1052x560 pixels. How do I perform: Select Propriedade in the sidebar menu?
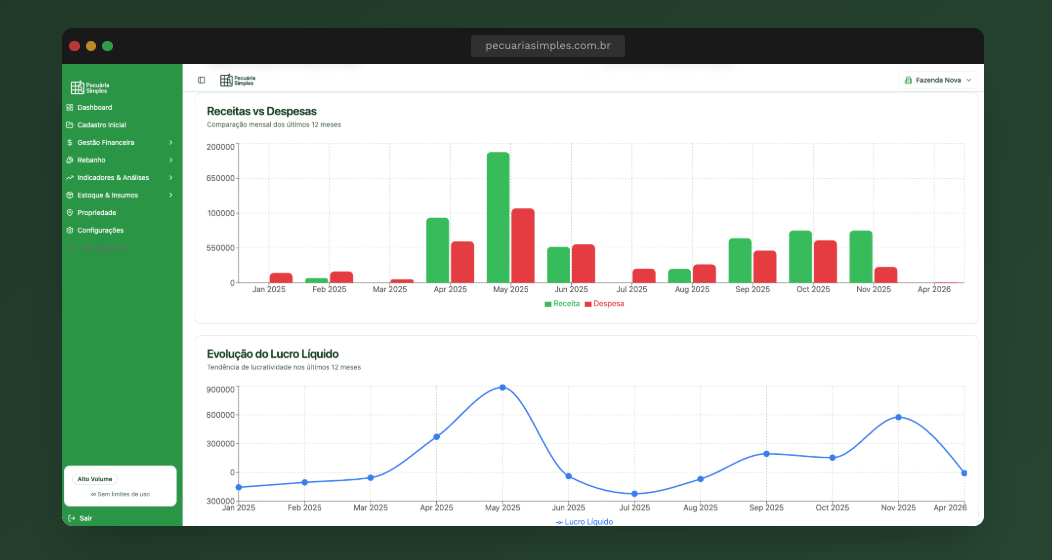click(x=96, y=212)
